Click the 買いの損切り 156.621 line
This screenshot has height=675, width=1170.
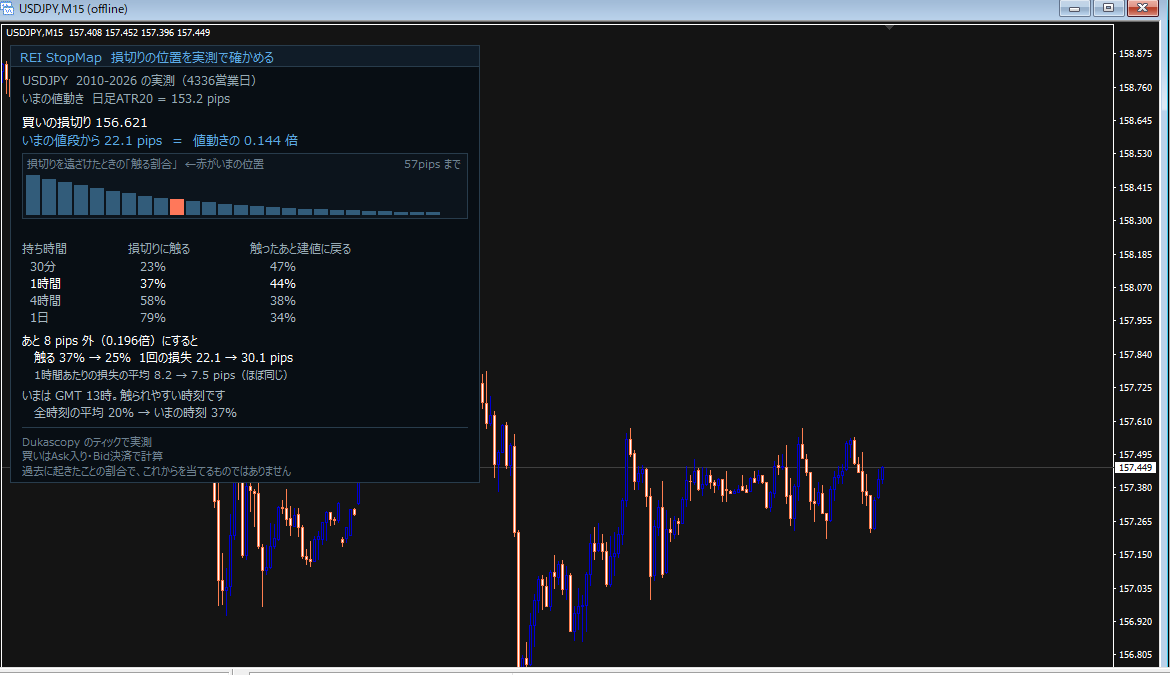tap(84, 122)
